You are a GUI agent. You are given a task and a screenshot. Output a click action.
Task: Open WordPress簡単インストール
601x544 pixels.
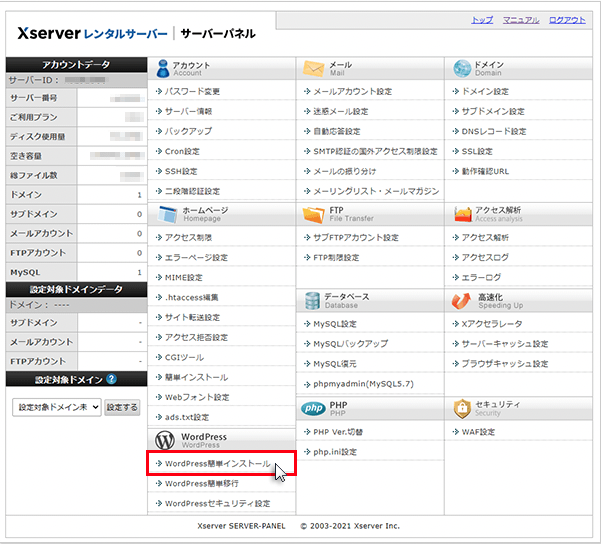pos(217,463)
